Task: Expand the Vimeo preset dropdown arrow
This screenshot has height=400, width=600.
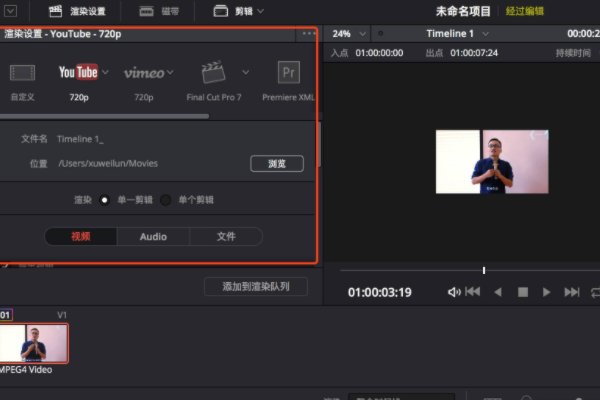Action: click(170, 72)
